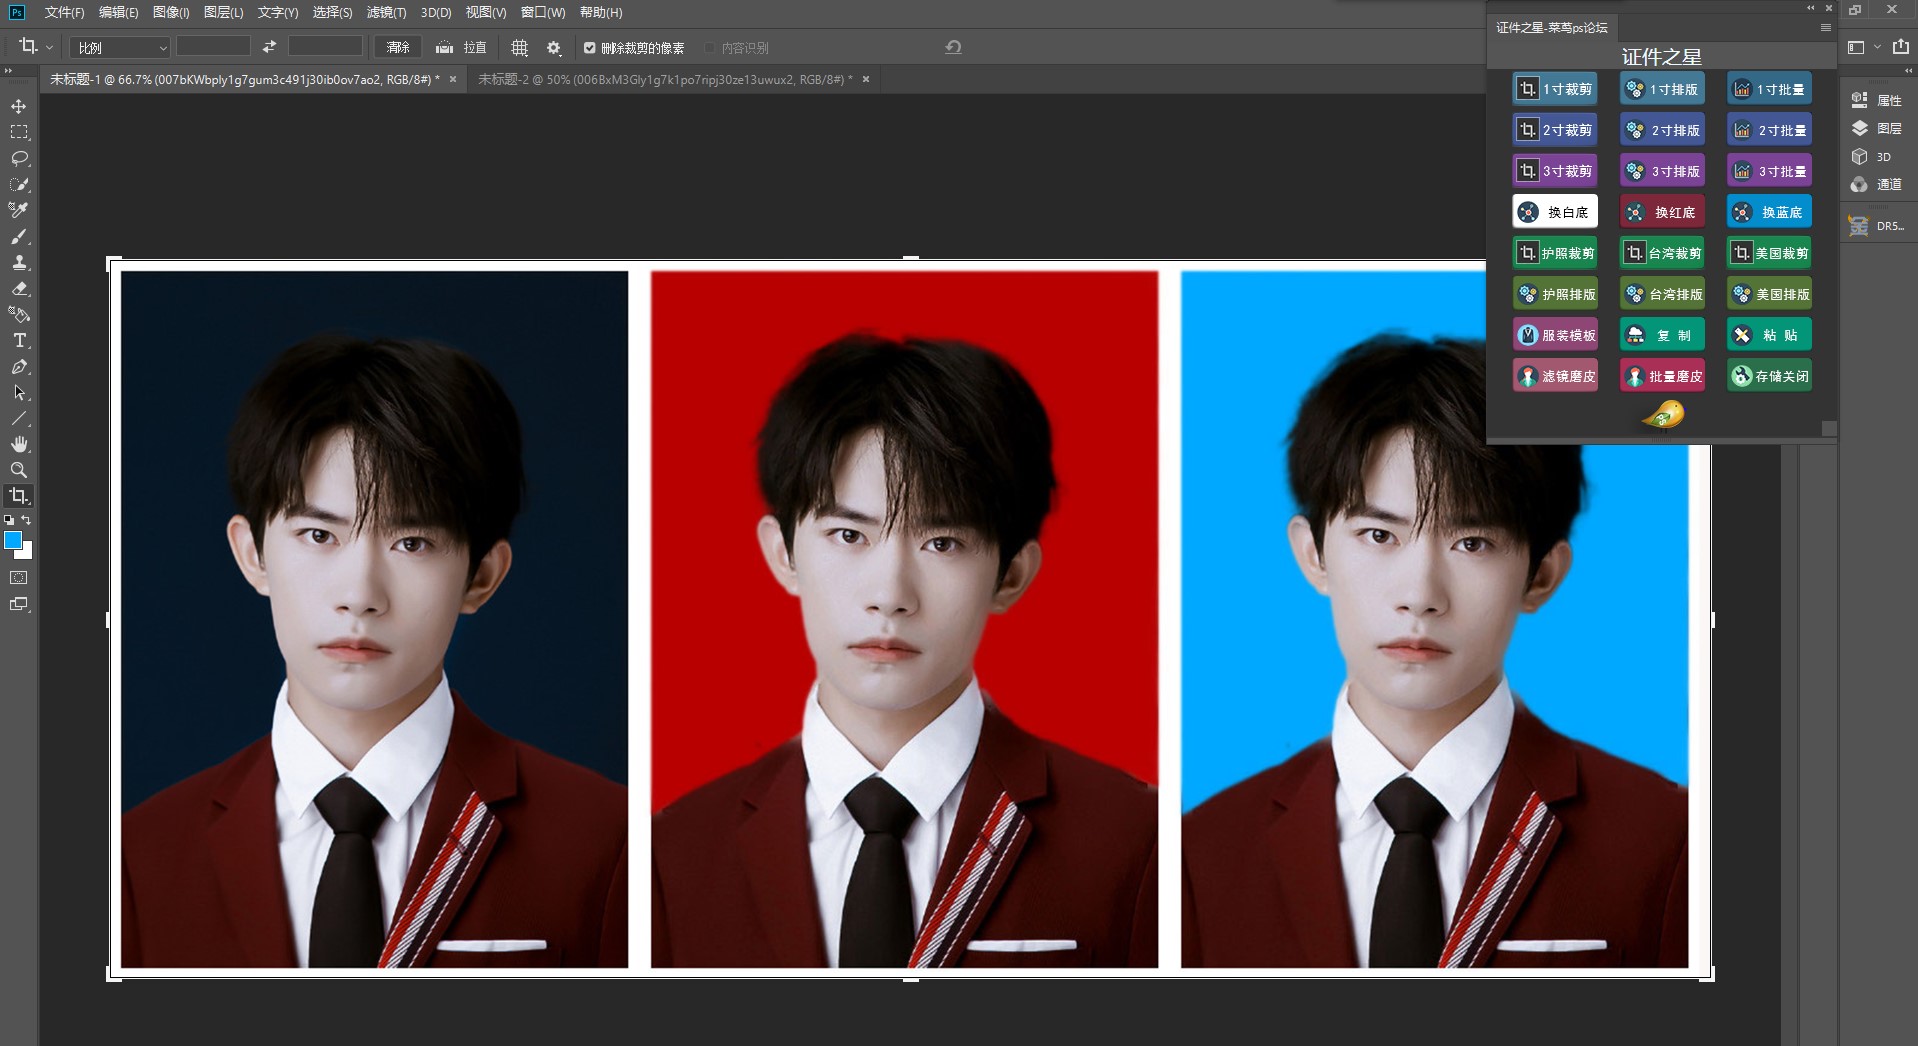This screenshot has width=1918, height=1046.
Task: Select the Lasso tool
Action: [17, 157]
